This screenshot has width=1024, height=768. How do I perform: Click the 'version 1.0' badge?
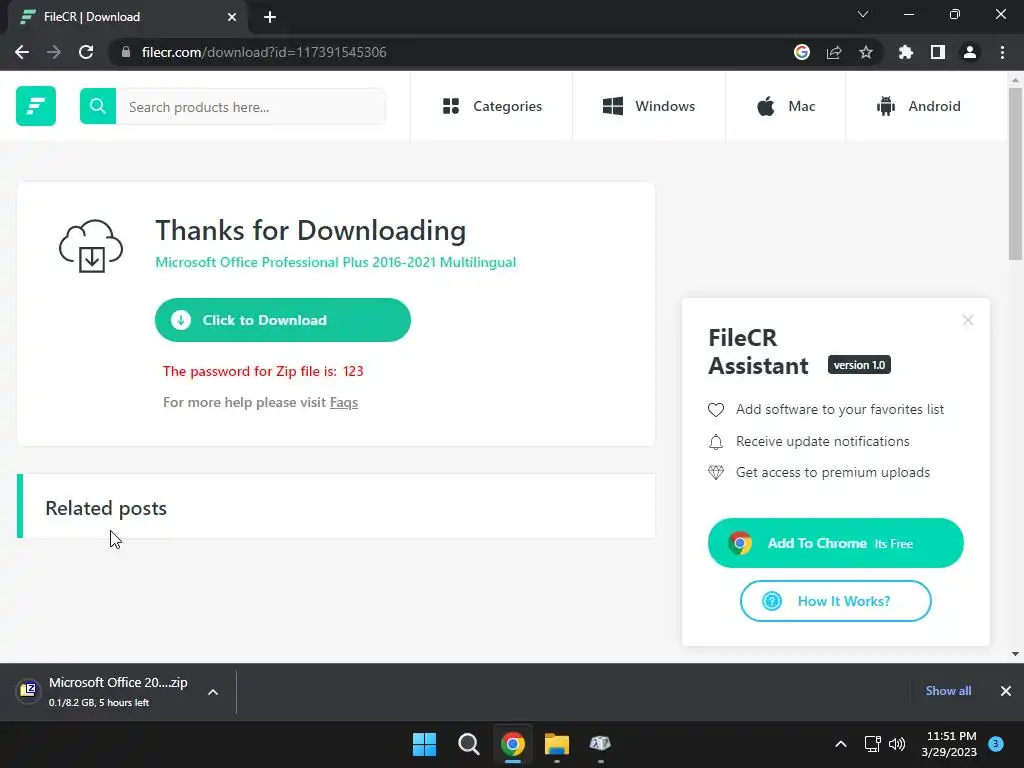pos(859,365)
